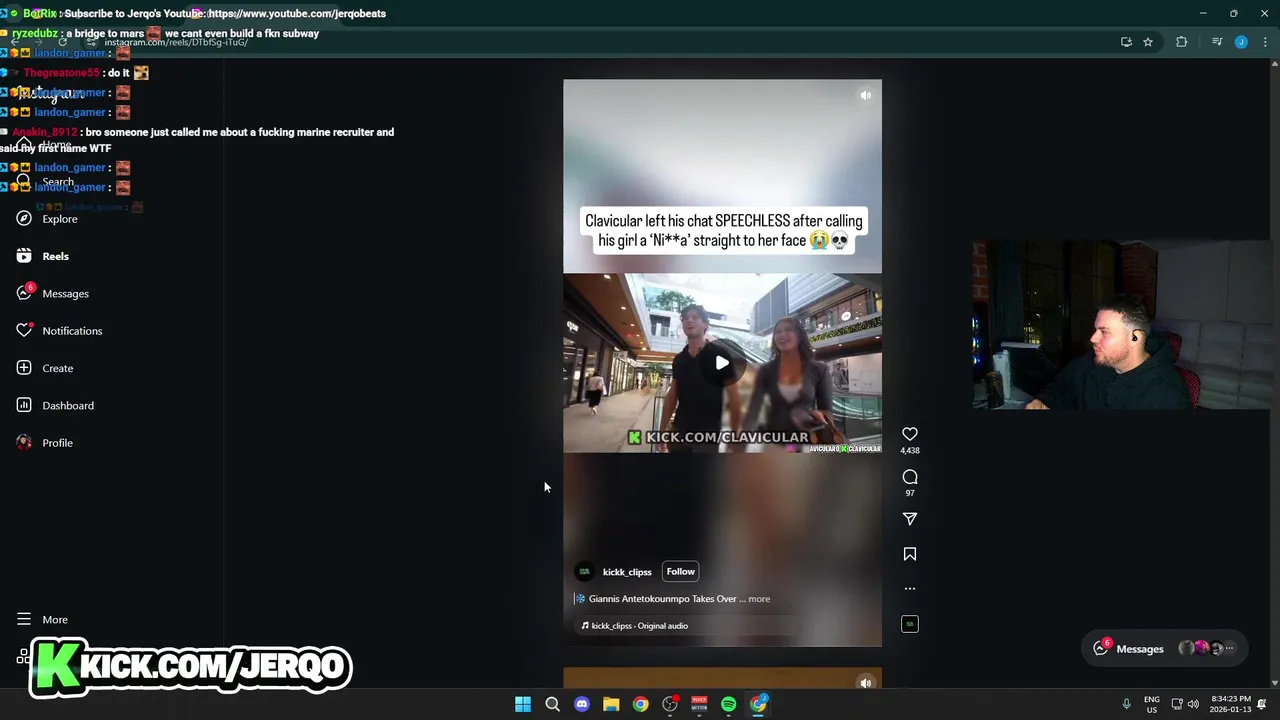Open volume control in system tray
The image size is (1280, 720).
pos(1193,704)
